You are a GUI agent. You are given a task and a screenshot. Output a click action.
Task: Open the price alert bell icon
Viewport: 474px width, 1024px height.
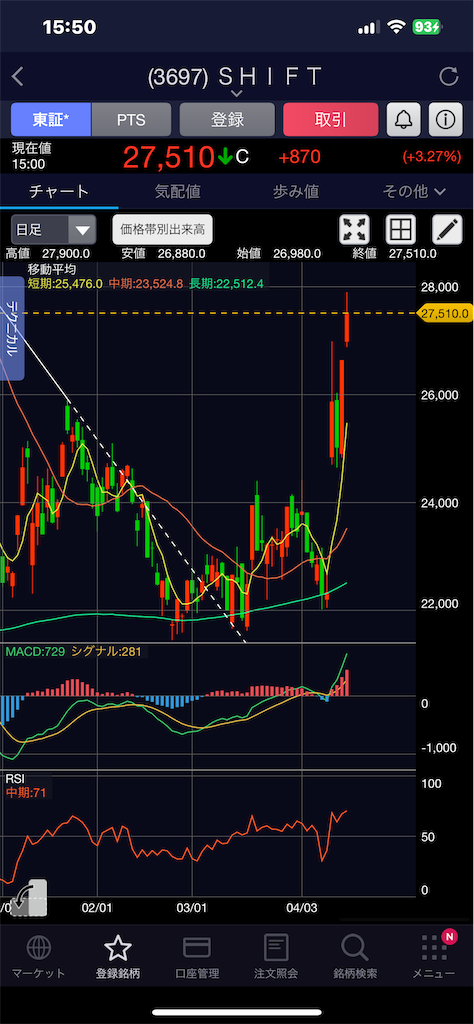[403, 120]
